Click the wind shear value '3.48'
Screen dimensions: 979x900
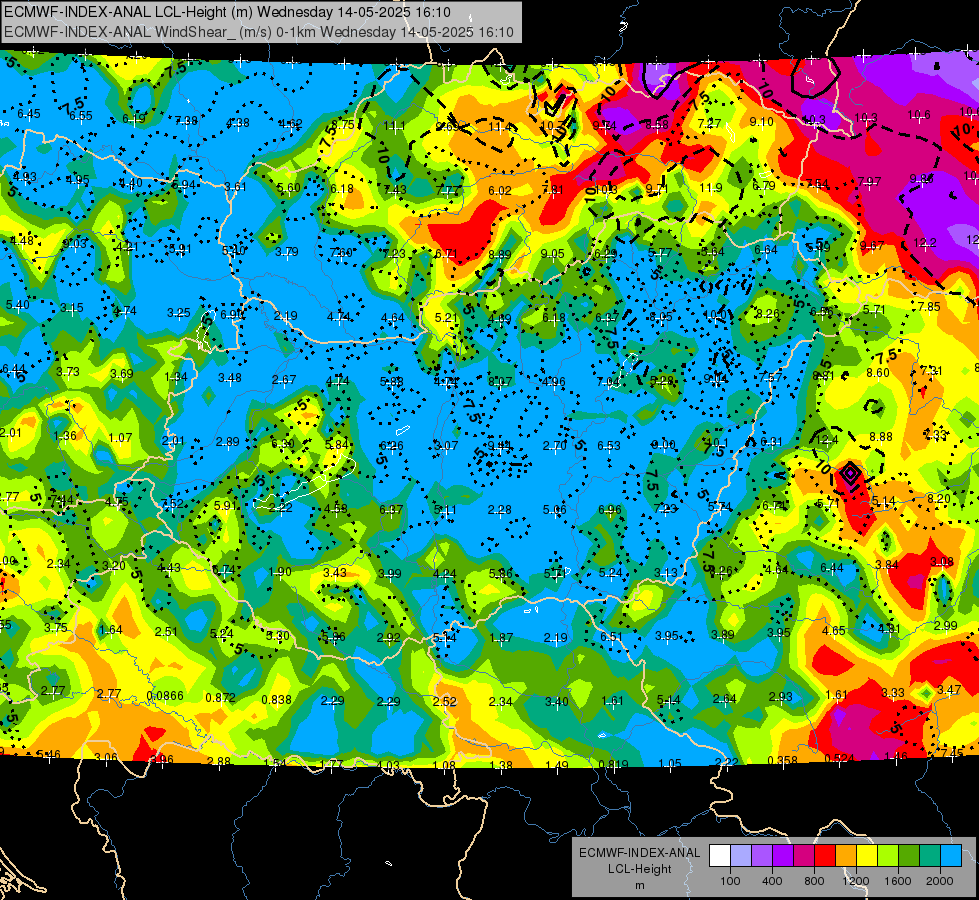(x=230, y=377)
